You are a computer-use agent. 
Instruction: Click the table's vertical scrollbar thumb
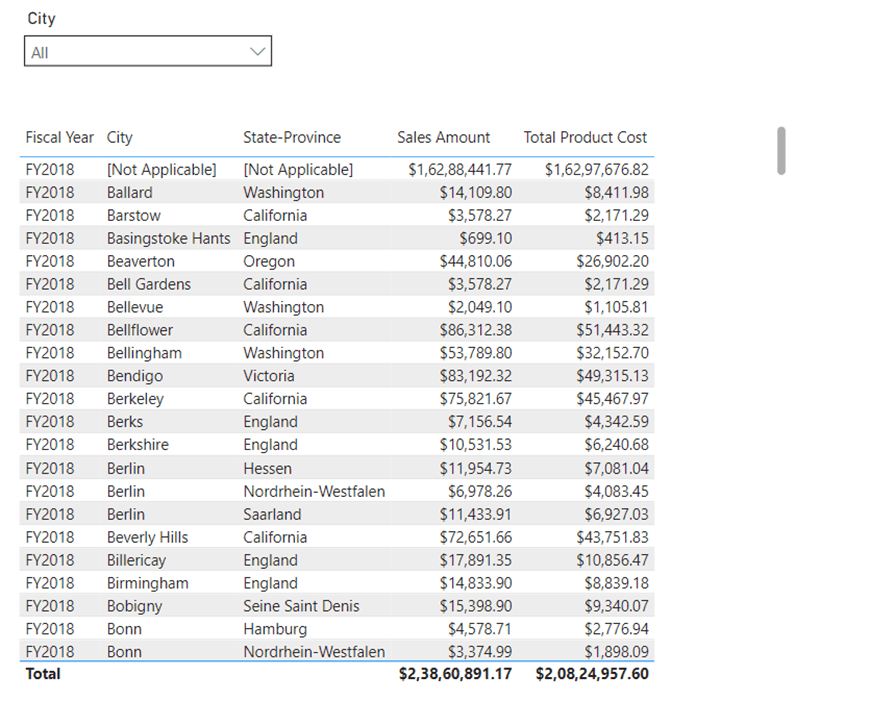point(781,150)
